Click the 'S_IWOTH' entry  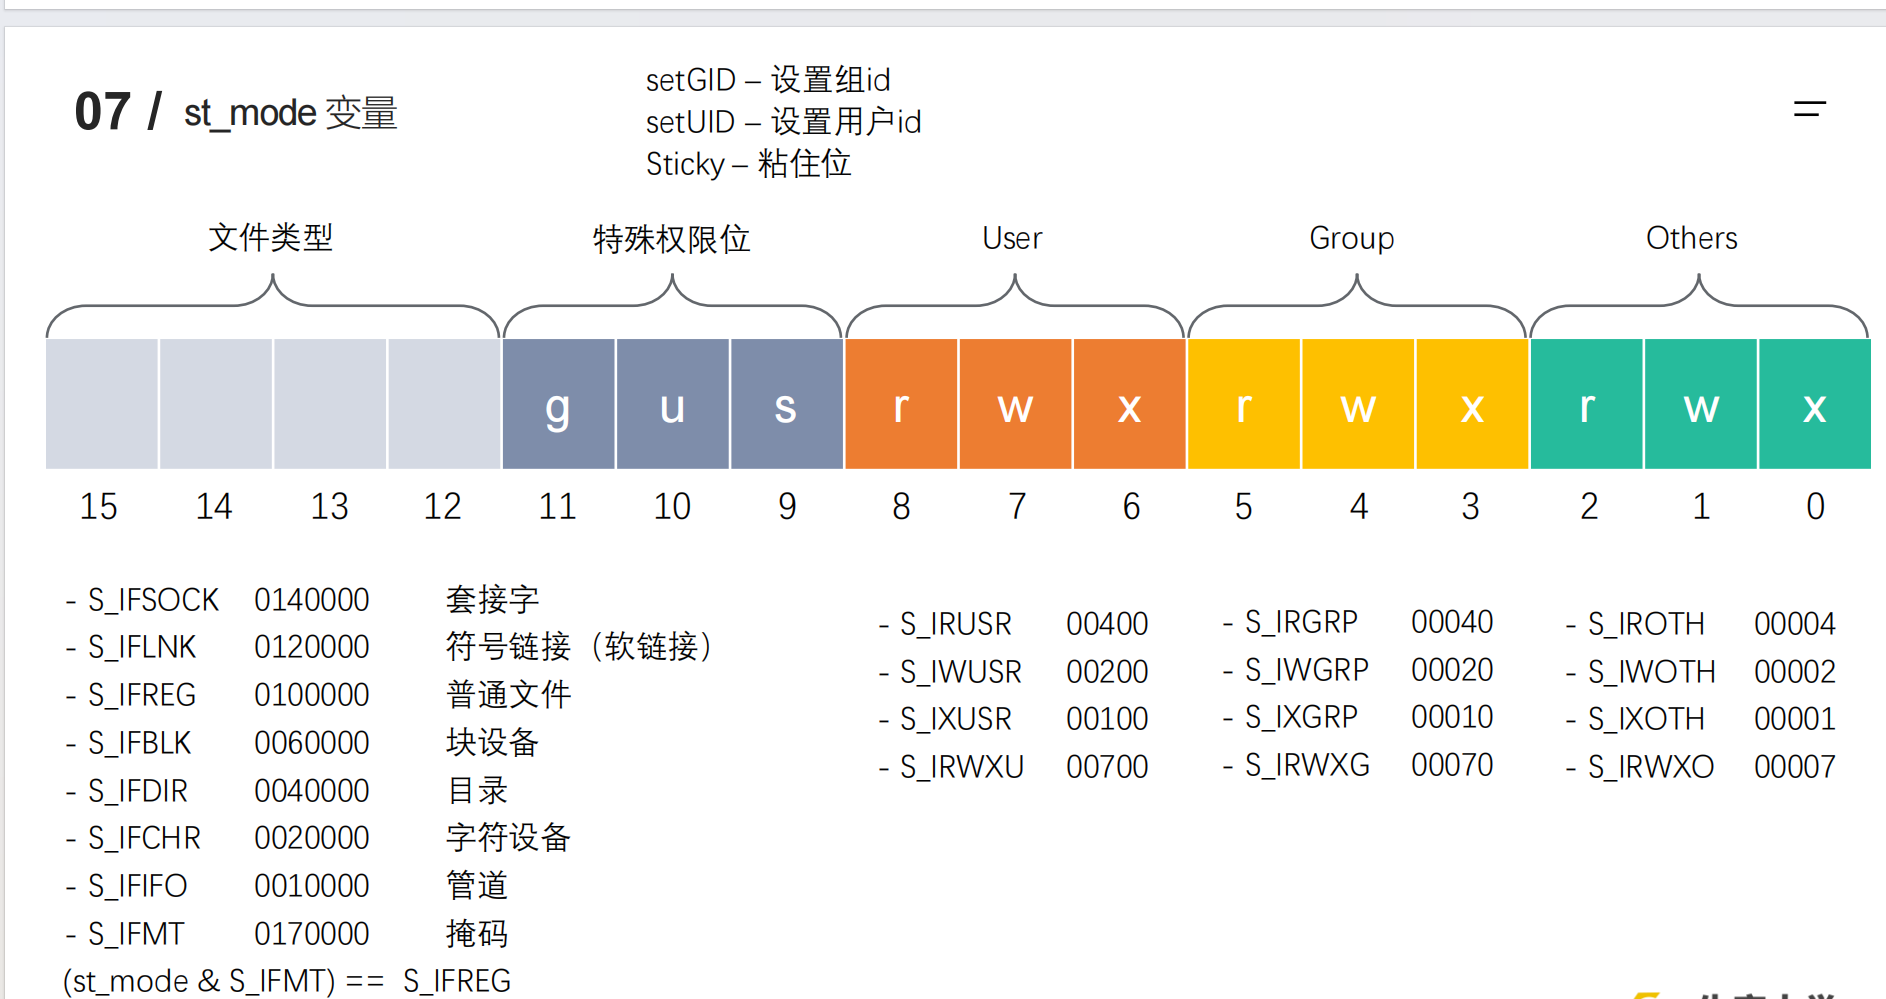(1652, 672)
